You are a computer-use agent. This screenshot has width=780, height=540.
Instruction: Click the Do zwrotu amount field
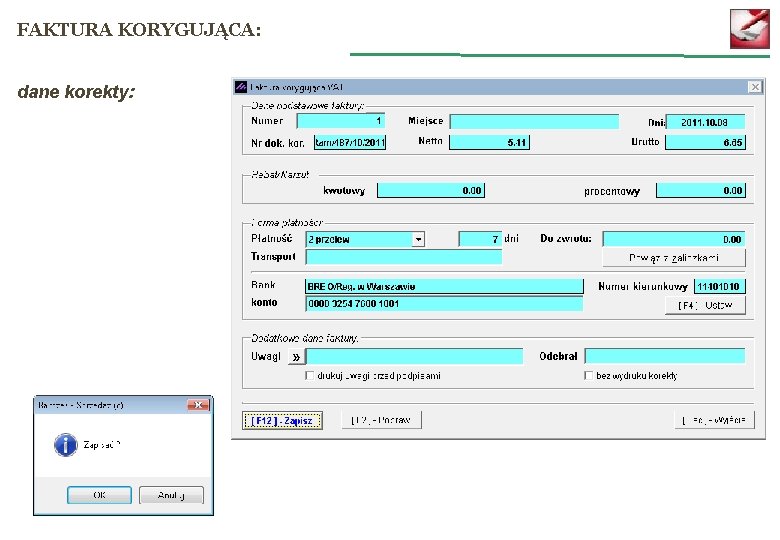(x=674, y=239)
